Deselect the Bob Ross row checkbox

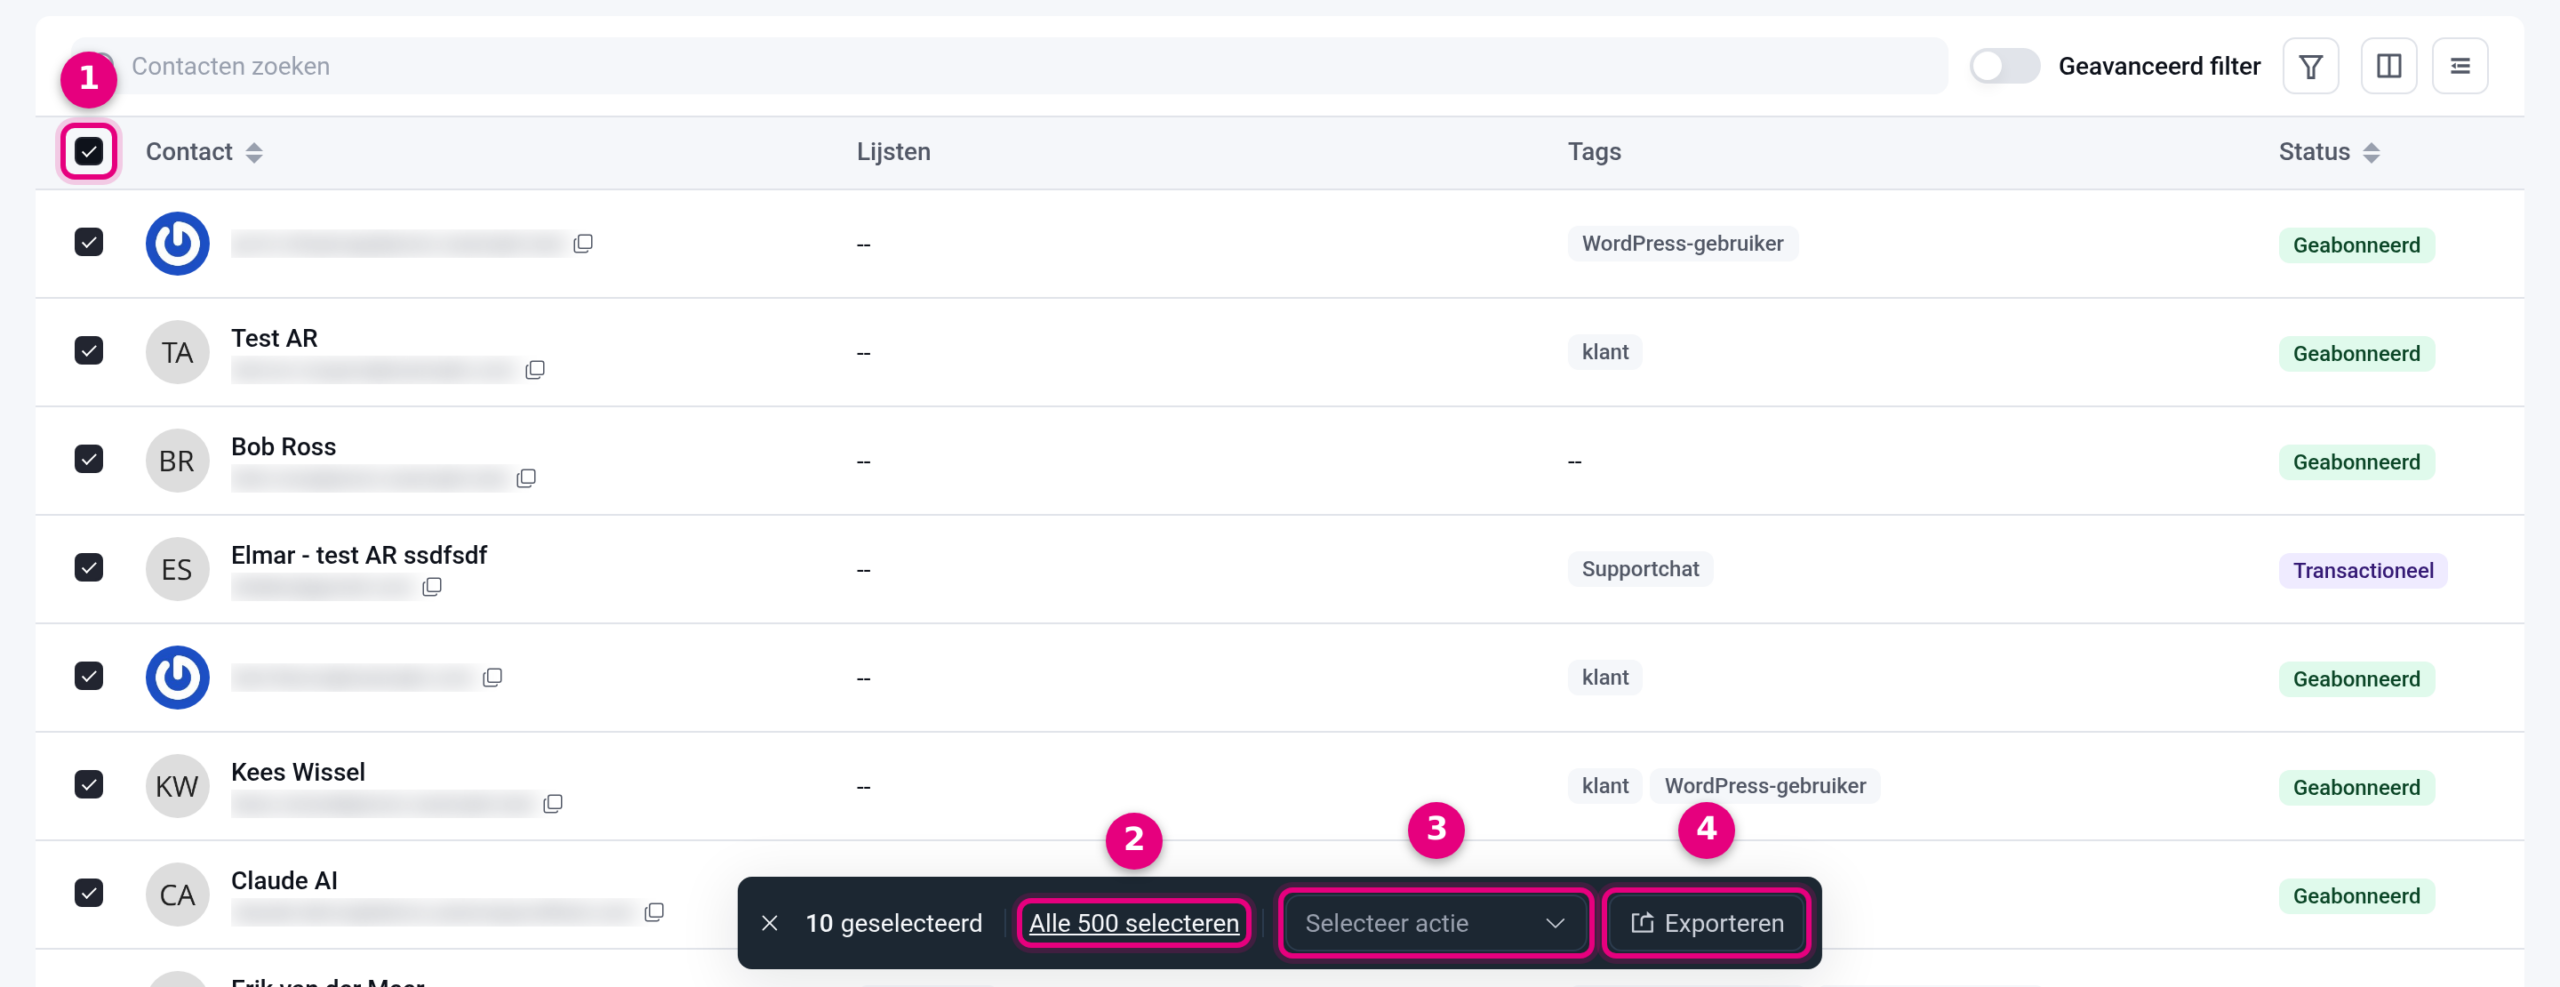(x=89, y=459)
